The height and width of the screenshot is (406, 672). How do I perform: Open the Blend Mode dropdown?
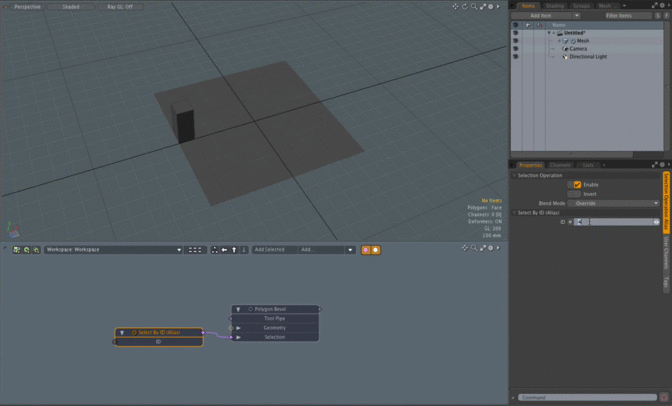coord(614,203)
